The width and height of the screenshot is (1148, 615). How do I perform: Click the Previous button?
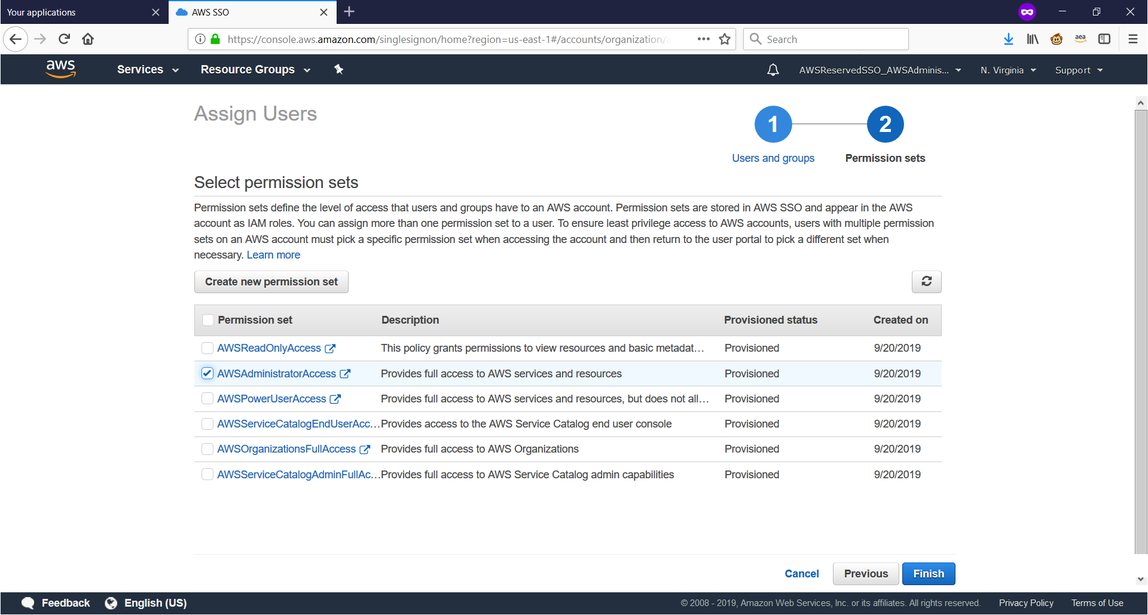click(866, 574)
